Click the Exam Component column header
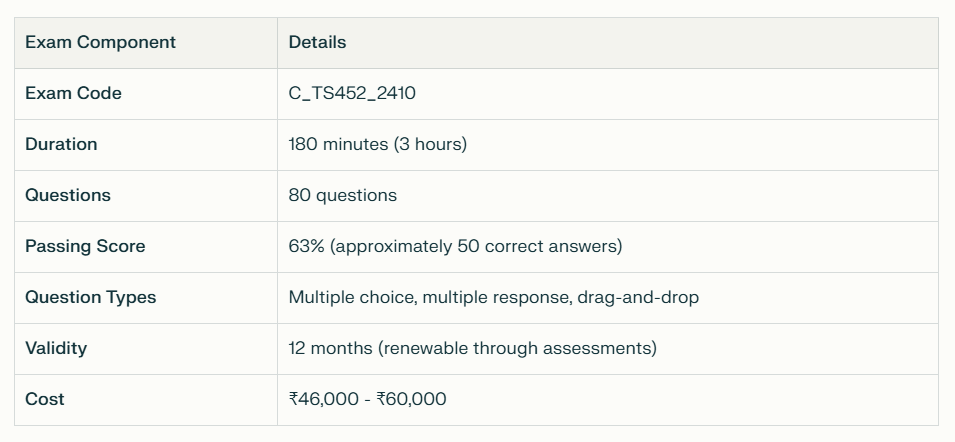955x442 pixels. [100, 42]
